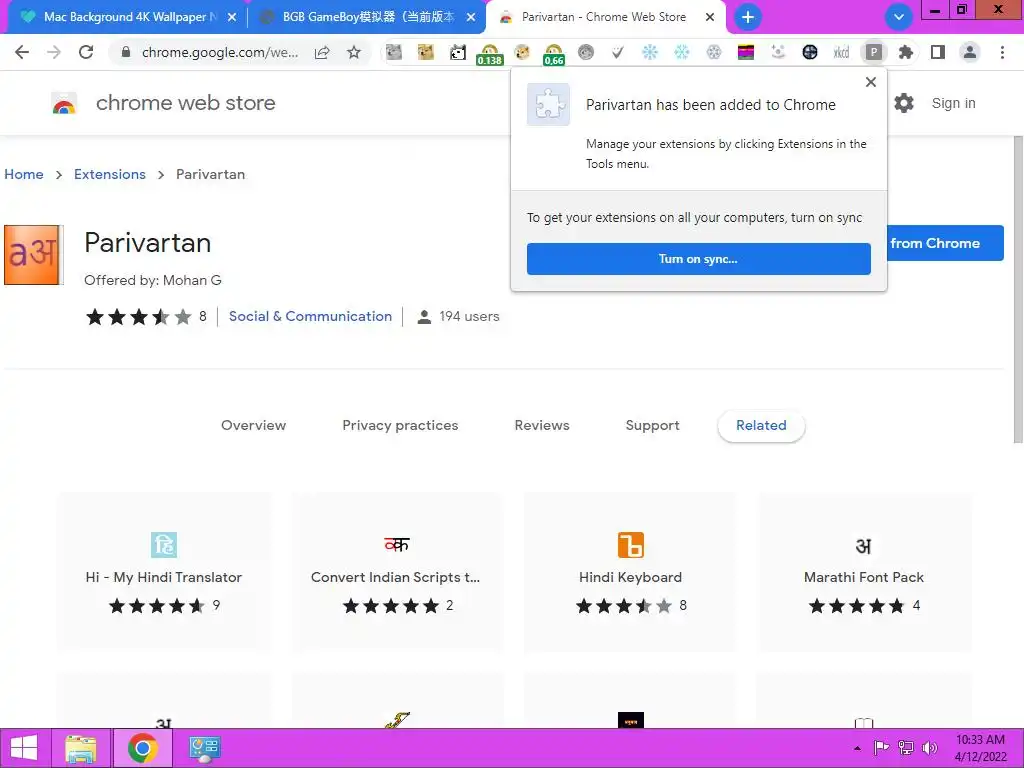Open the Action Center flag icon
1024x768 pixels.
coord(881,748)
